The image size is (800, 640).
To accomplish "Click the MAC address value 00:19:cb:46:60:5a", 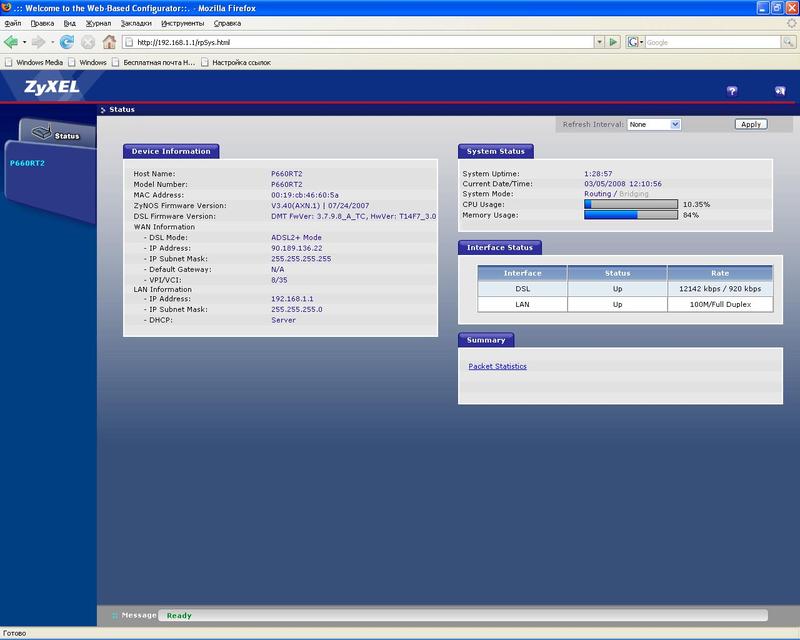I will [305, 195].
